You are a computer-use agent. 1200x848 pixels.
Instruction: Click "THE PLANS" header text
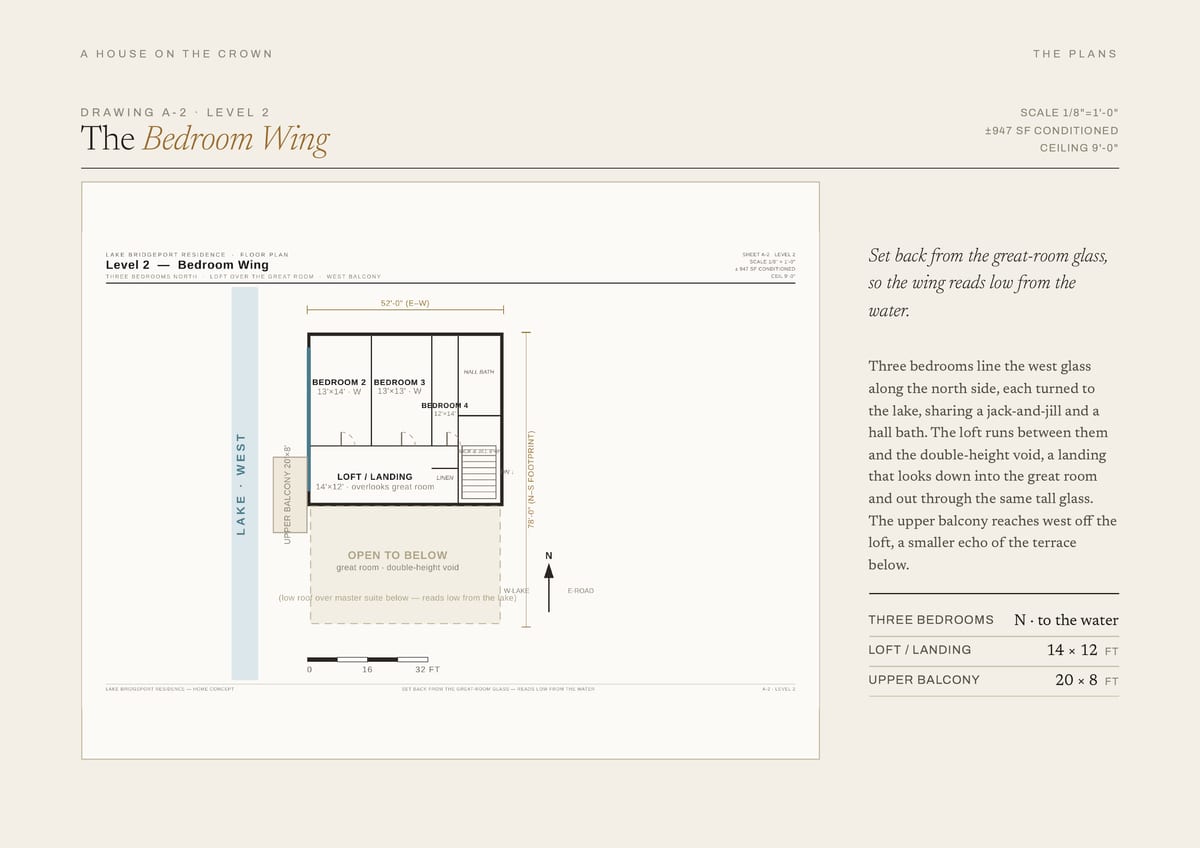coord(1075,54)
